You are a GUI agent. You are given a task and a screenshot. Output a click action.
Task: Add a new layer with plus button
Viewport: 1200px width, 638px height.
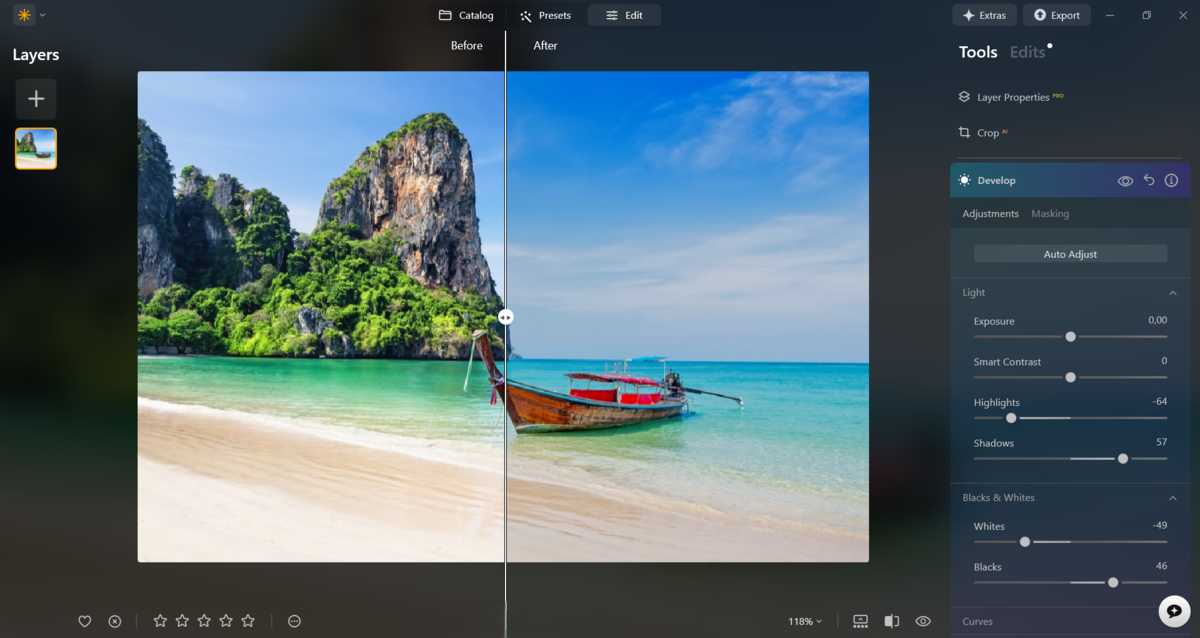36,99
